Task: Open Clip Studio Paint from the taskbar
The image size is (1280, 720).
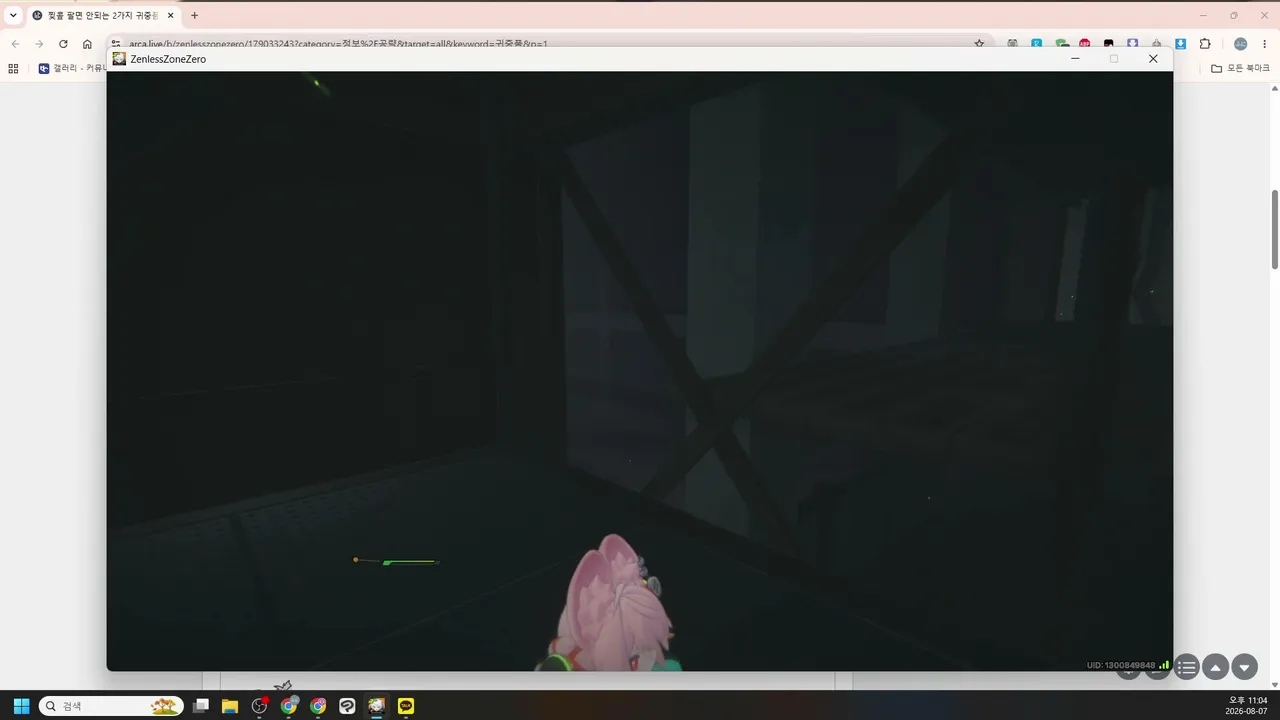Action: 347,706
